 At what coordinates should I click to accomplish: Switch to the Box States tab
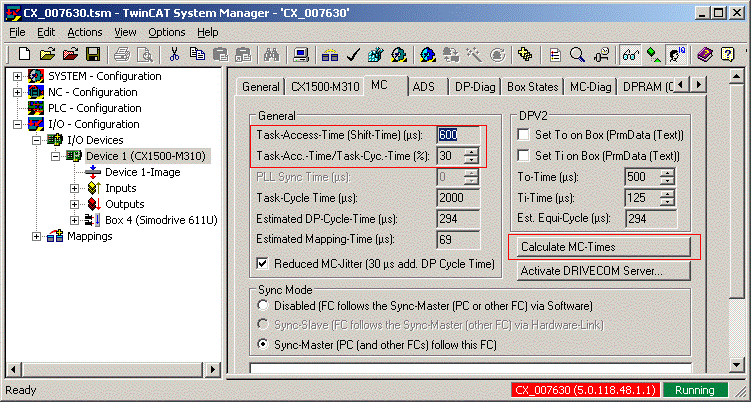point(533,87)
